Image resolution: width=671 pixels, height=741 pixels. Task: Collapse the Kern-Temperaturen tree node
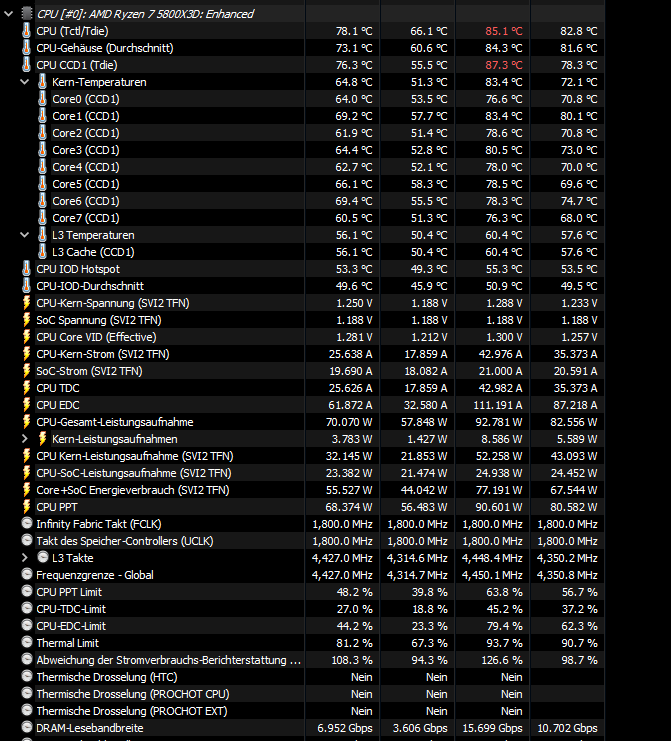point(25,82)
